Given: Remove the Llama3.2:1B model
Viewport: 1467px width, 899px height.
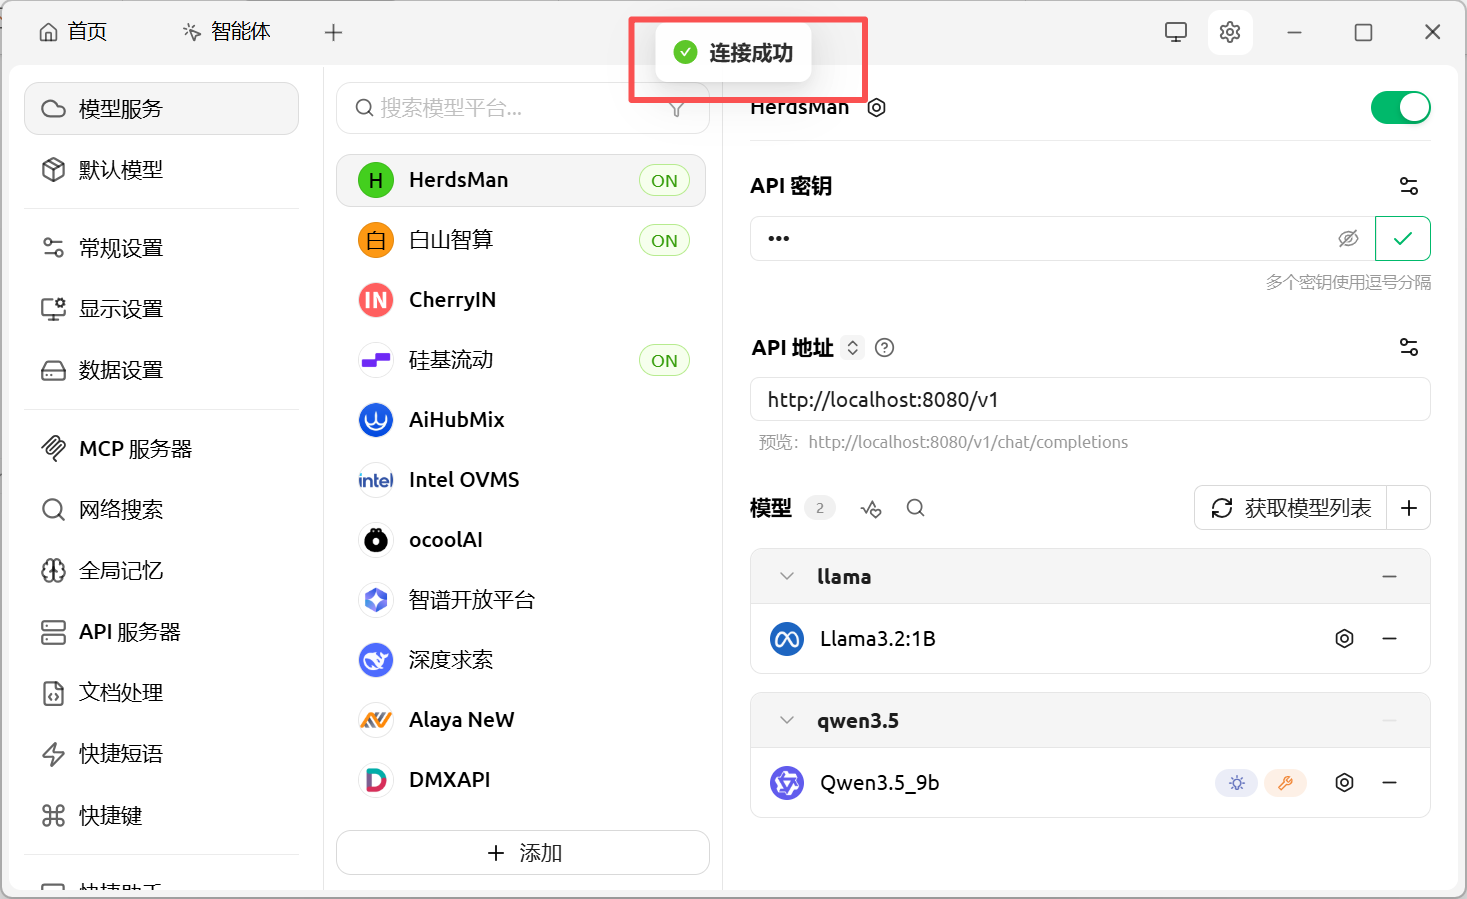Looking at the screenshot, I should [1390, 639].
